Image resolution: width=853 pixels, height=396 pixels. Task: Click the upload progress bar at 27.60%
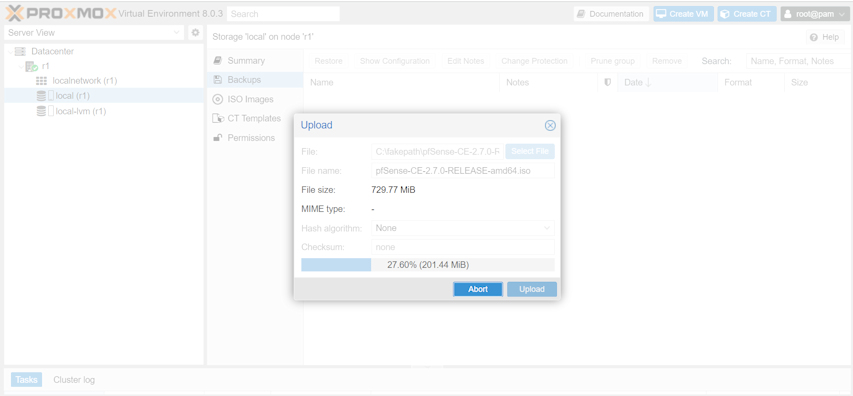click(428, 265)
